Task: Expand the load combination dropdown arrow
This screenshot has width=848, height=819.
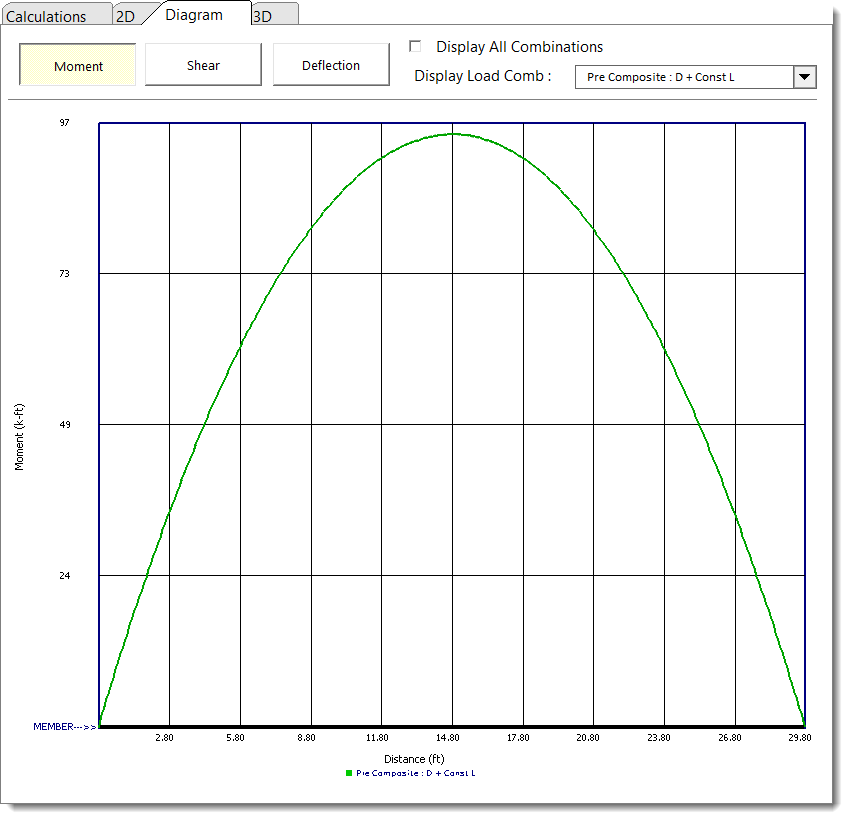Action: 804,77
